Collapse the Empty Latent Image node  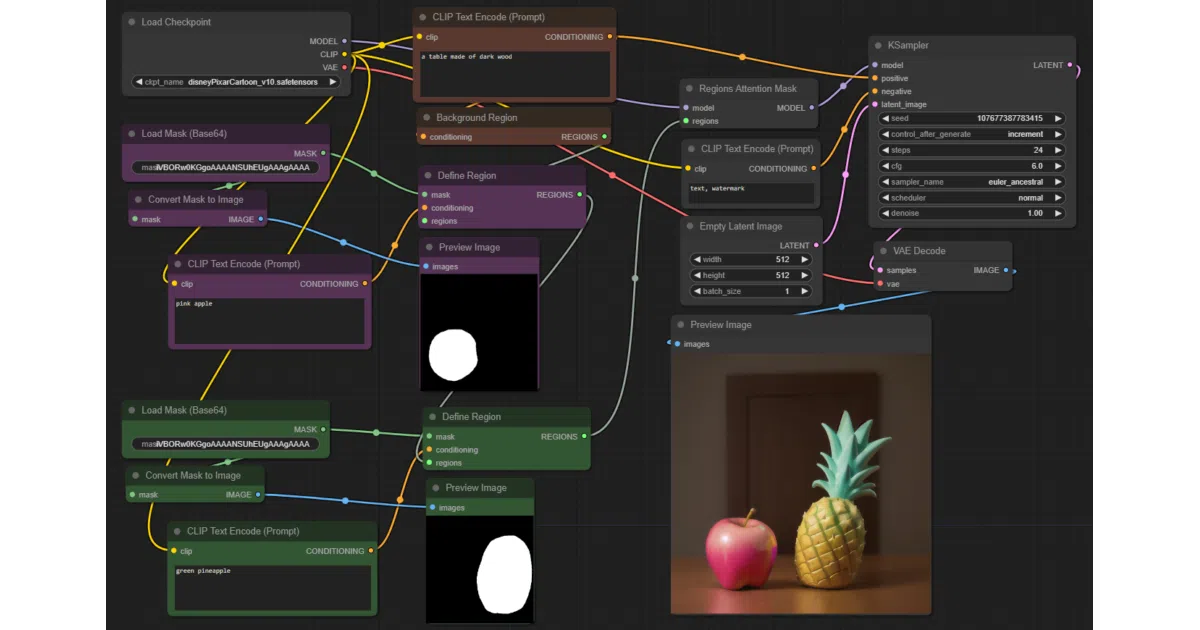coord(690,226)
